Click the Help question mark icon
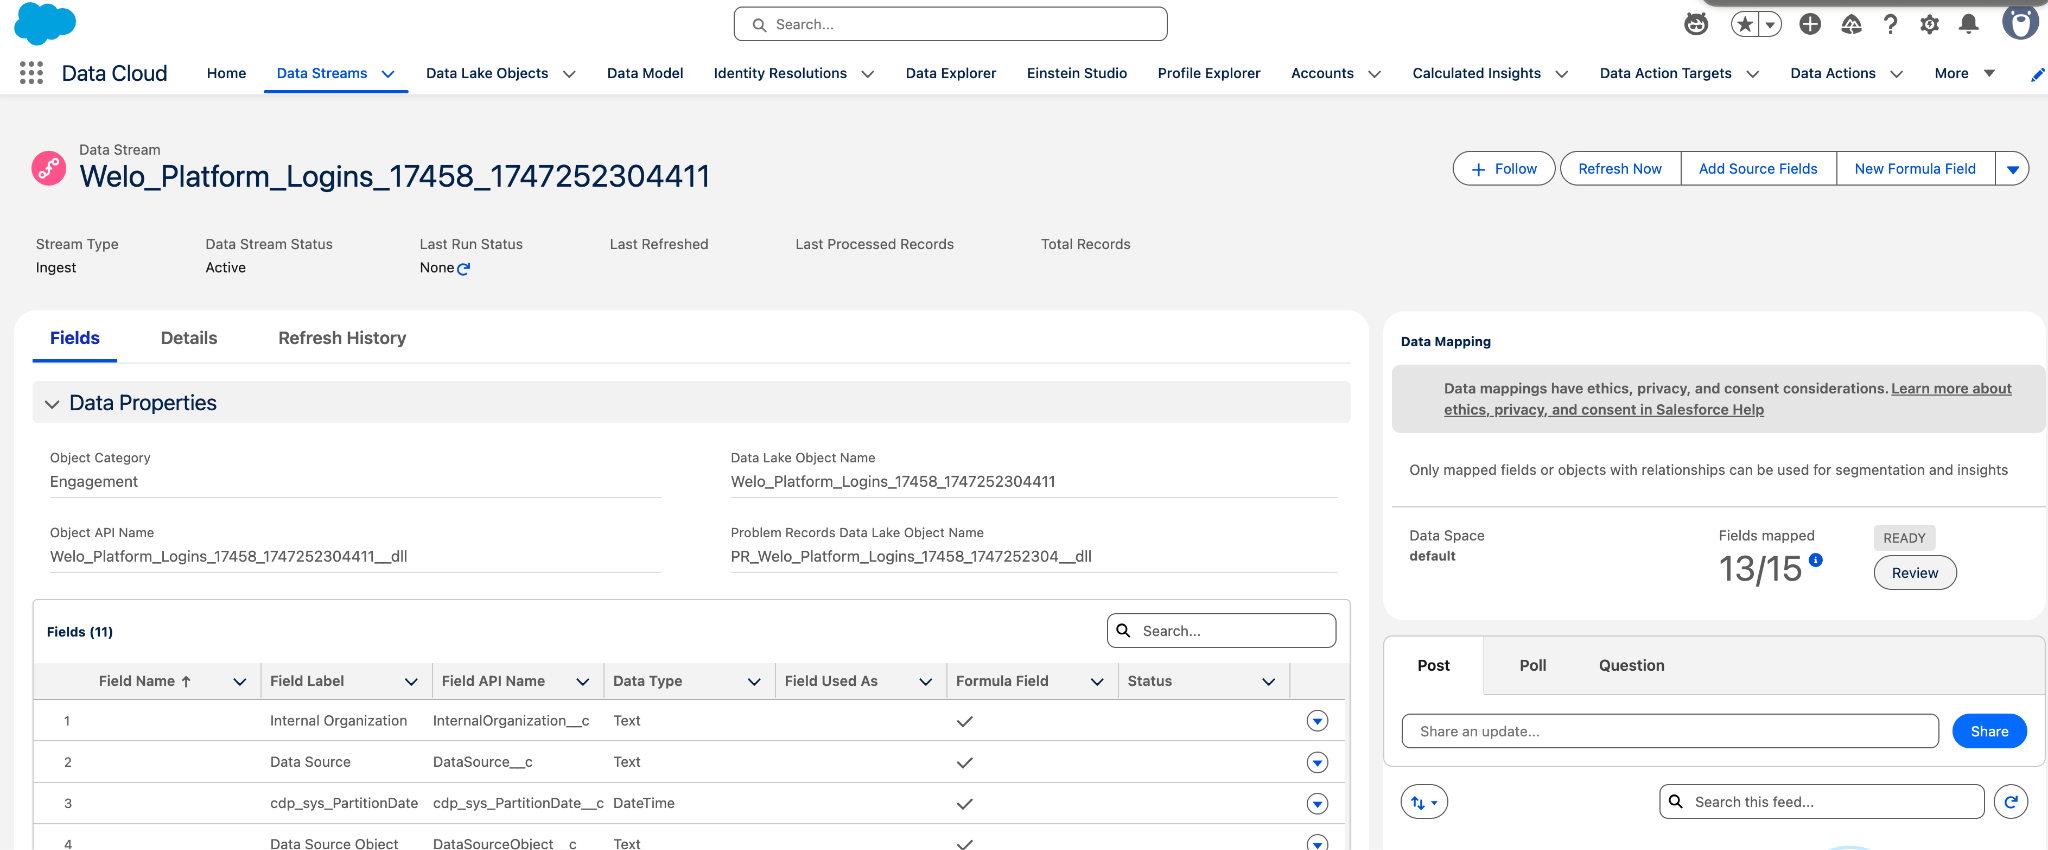The image size is (2048, 850). pyautogui.click(x=1890, y=24)
